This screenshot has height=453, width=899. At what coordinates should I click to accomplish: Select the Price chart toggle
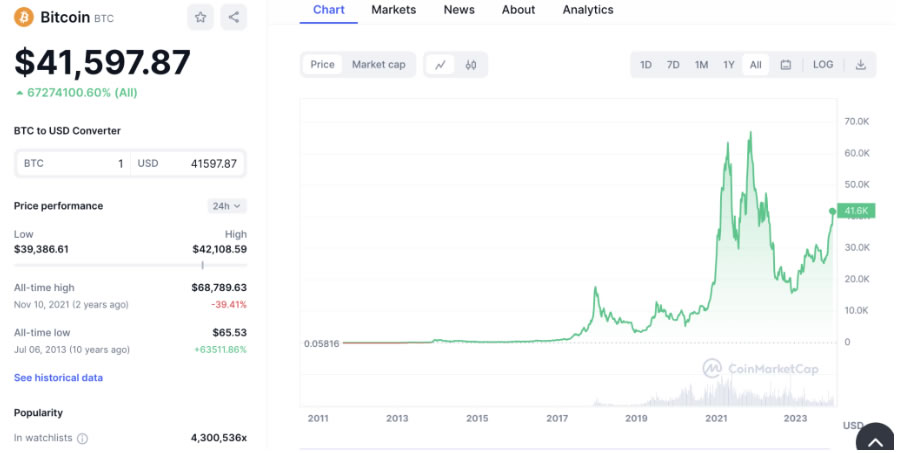click(322, 65)
